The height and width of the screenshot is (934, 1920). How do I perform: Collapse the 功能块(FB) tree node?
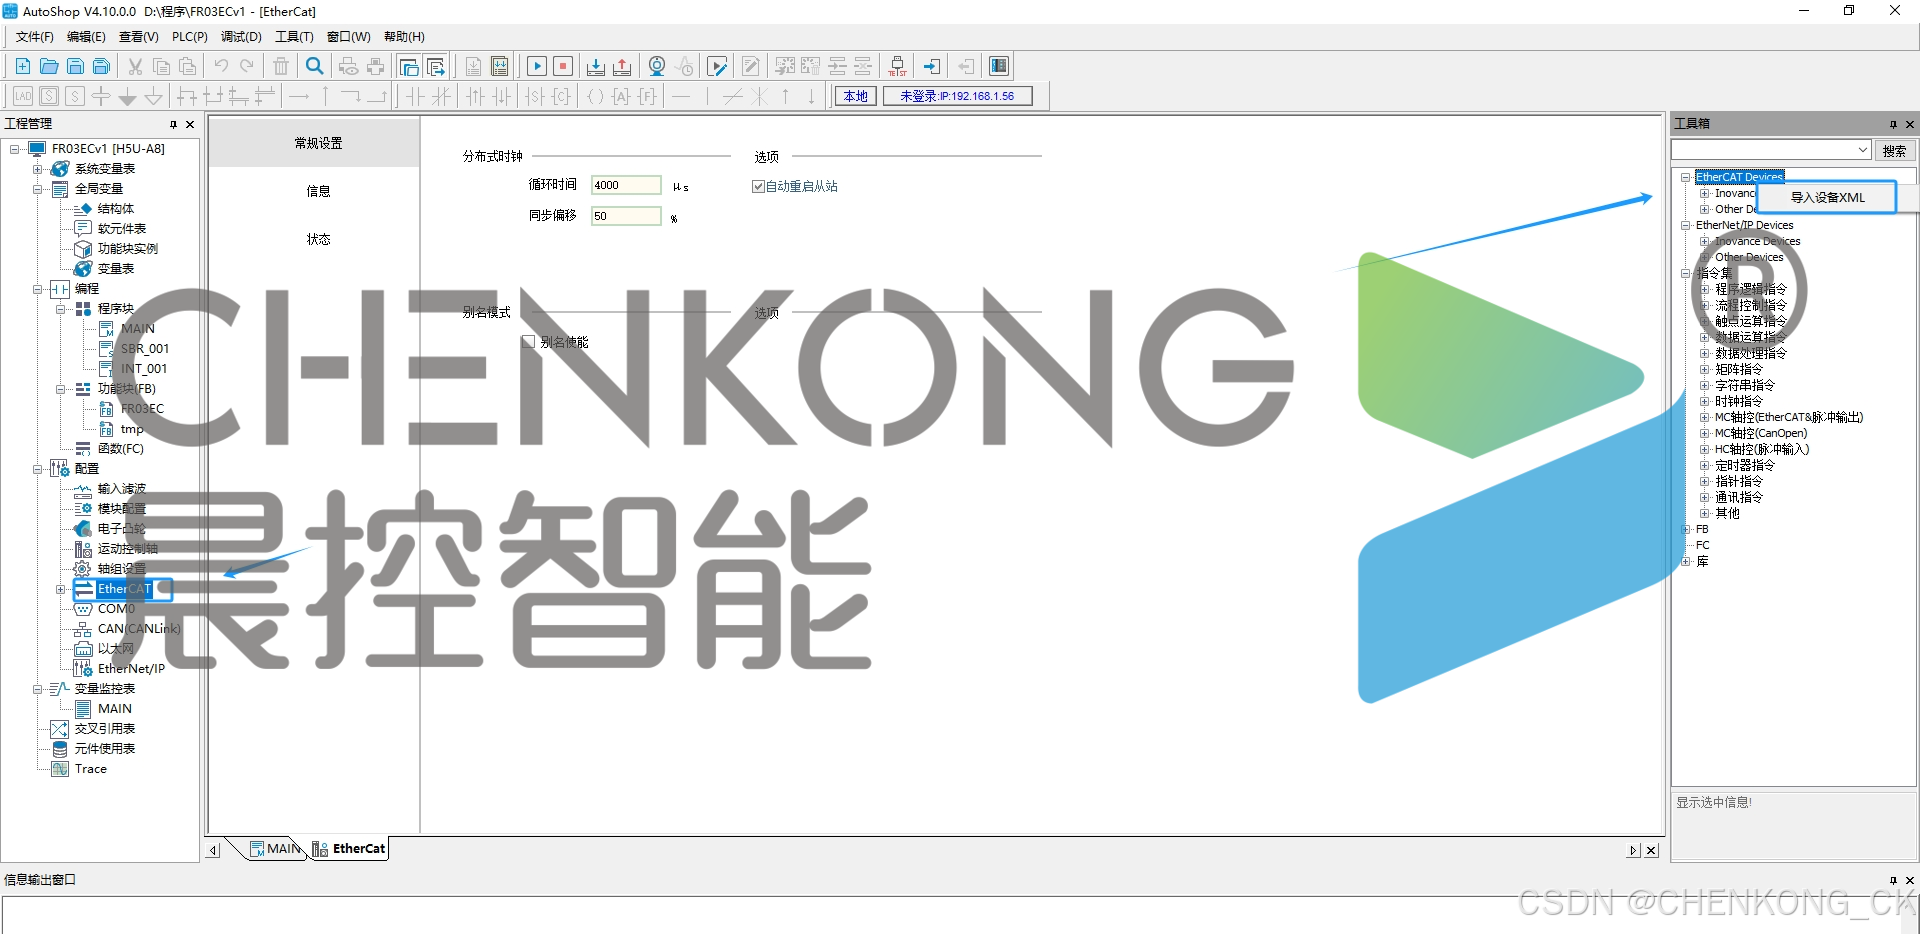(x=61, y=389)
